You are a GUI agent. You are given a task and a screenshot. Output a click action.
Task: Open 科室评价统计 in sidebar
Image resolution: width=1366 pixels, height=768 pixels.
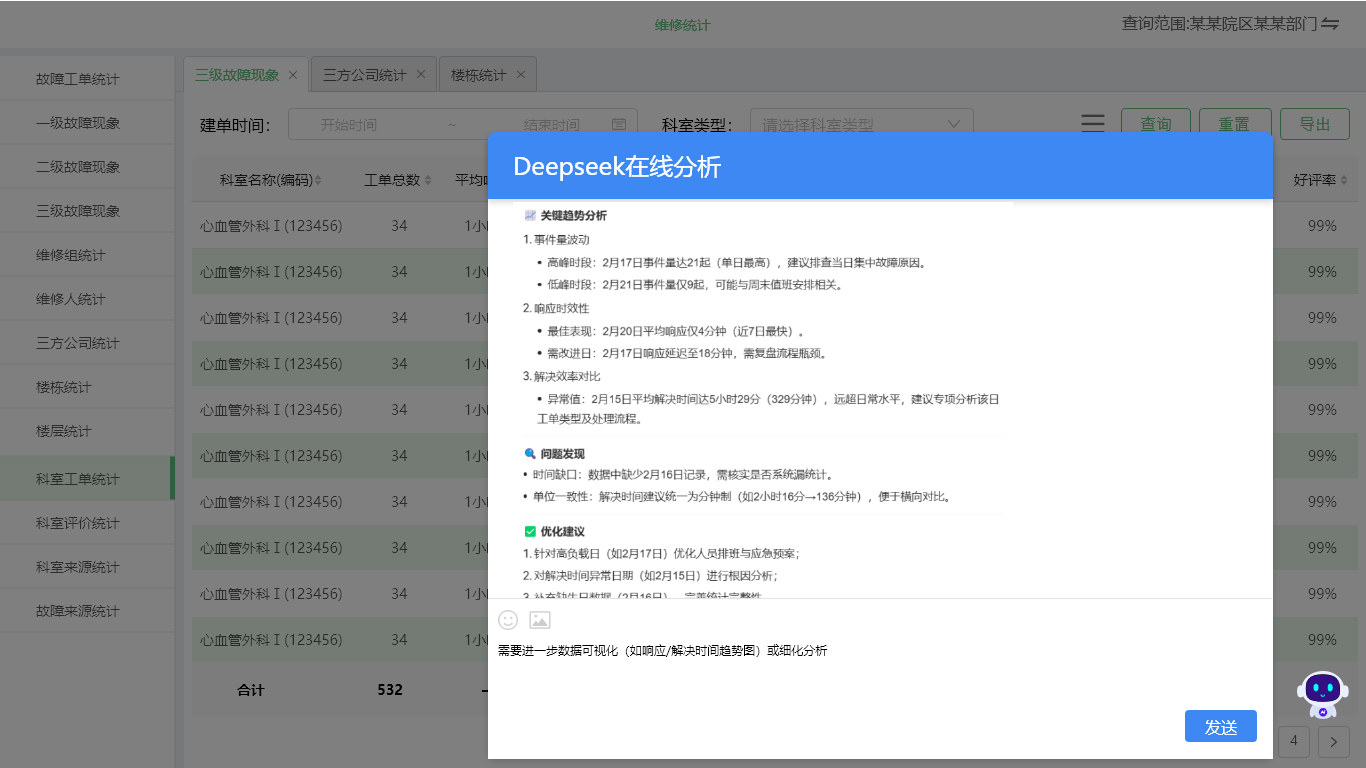[87, 523]
